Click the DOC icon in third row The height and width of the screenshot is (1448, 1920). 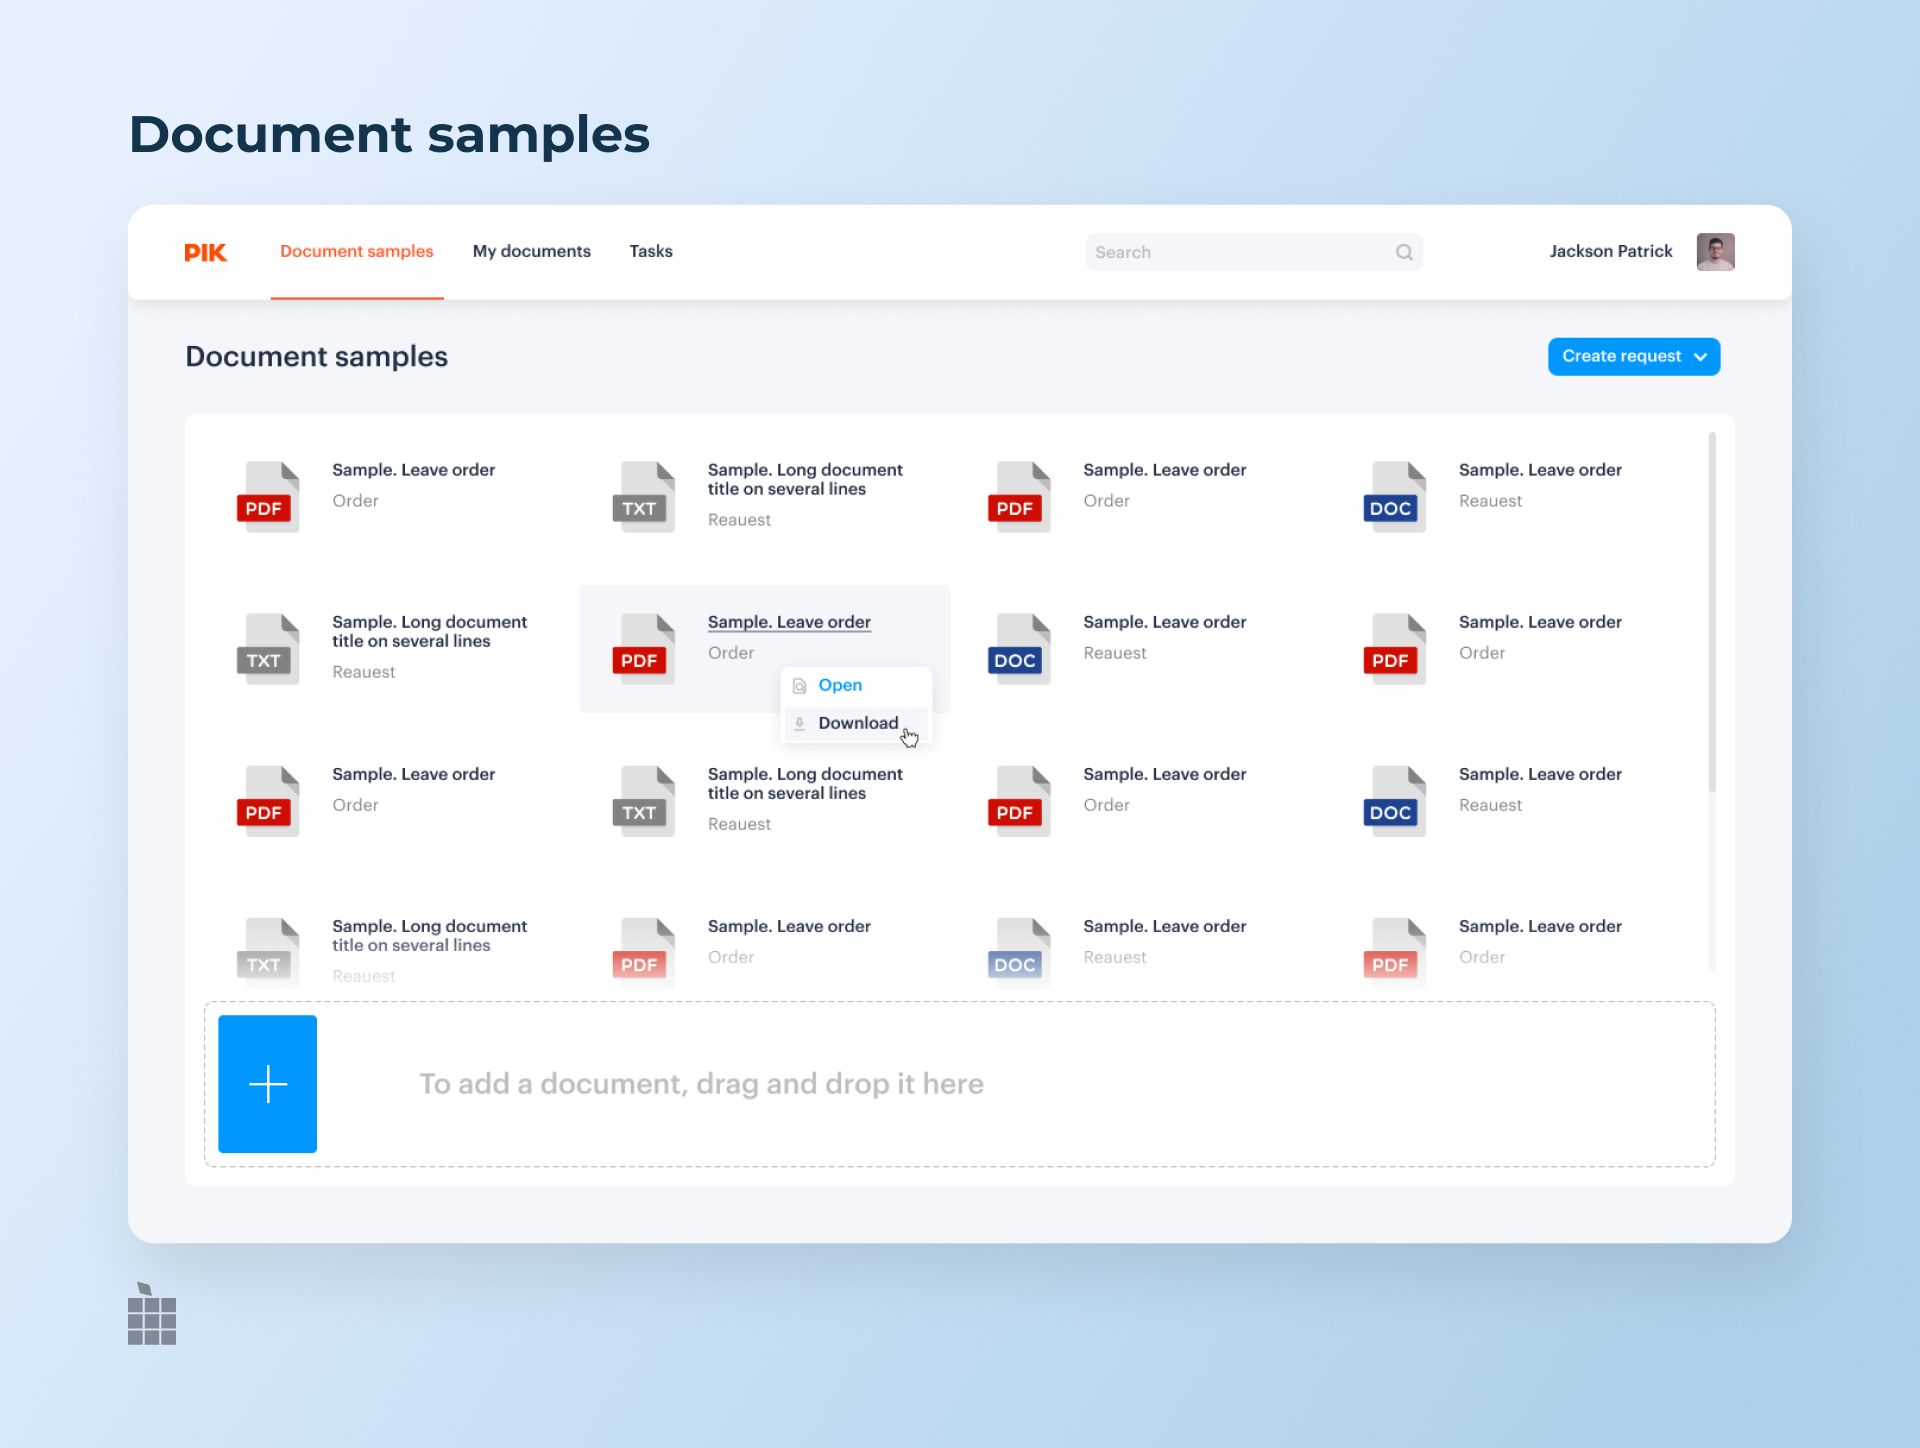coord(1393,800)
